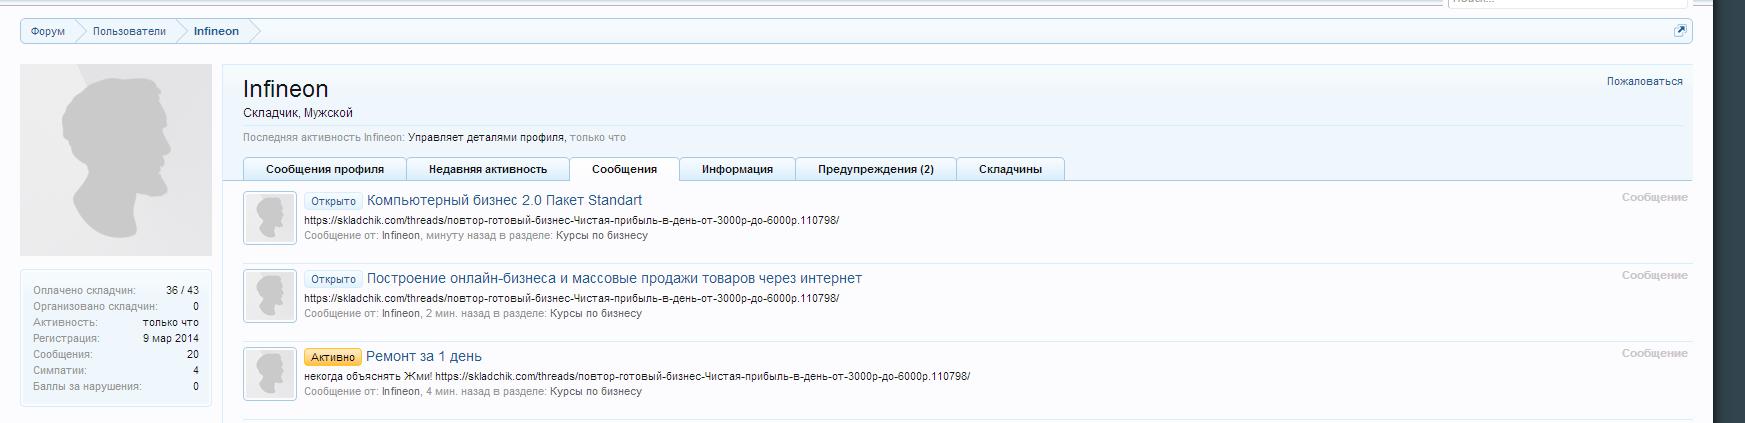Open the Информация tab
The image size is (1745, 423).
tap(737, 169)
